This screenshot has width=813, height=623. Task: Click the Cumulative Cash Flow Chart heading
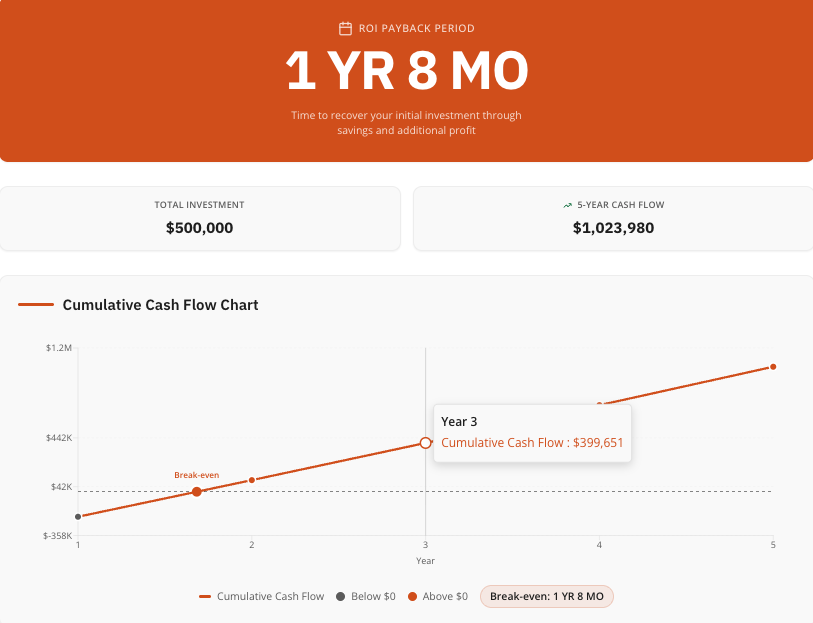[160, 305]
